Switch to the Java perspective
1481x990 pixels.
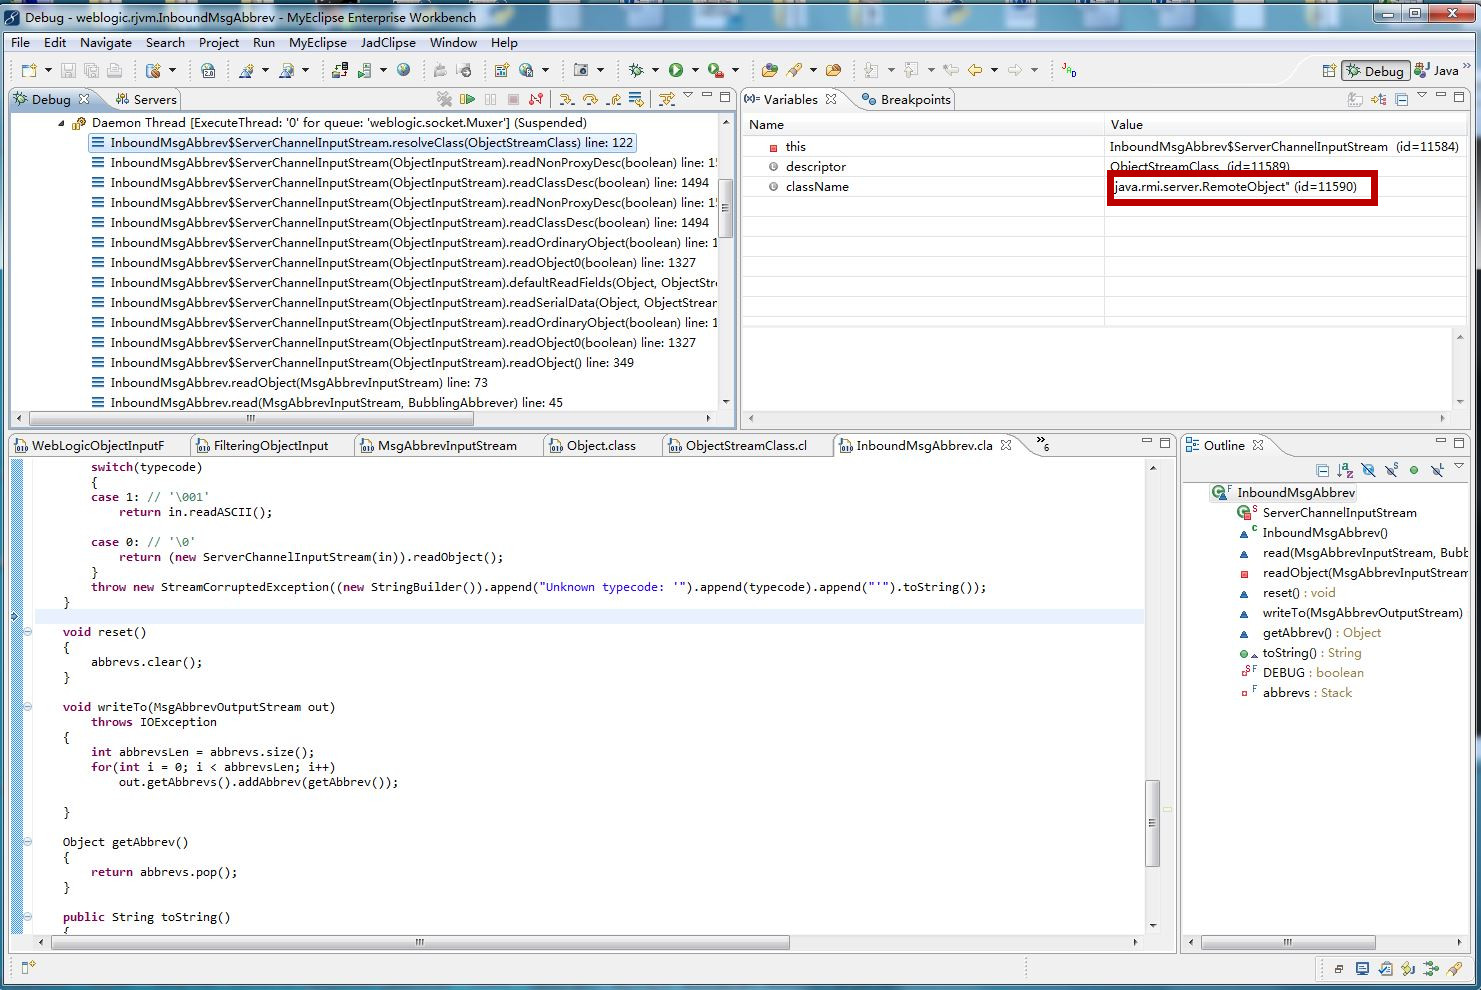click(x=1437, y=70)
